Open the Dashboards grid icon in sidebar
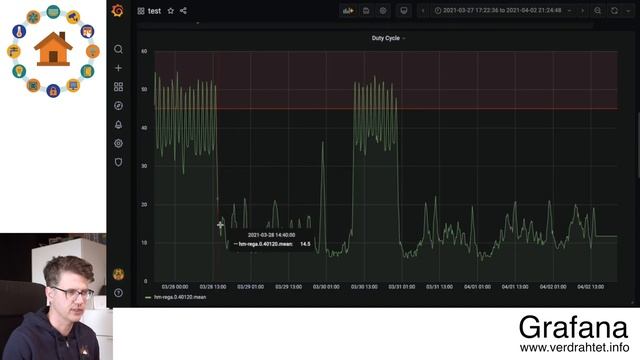The height and width of the screenshot is (360, 640). click(118, 87)
